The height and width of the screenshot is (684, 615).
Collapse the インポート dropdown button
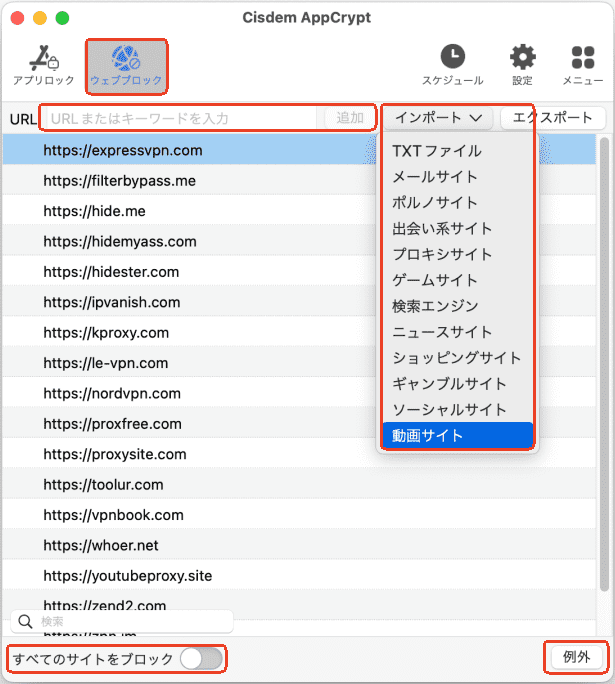438,118
